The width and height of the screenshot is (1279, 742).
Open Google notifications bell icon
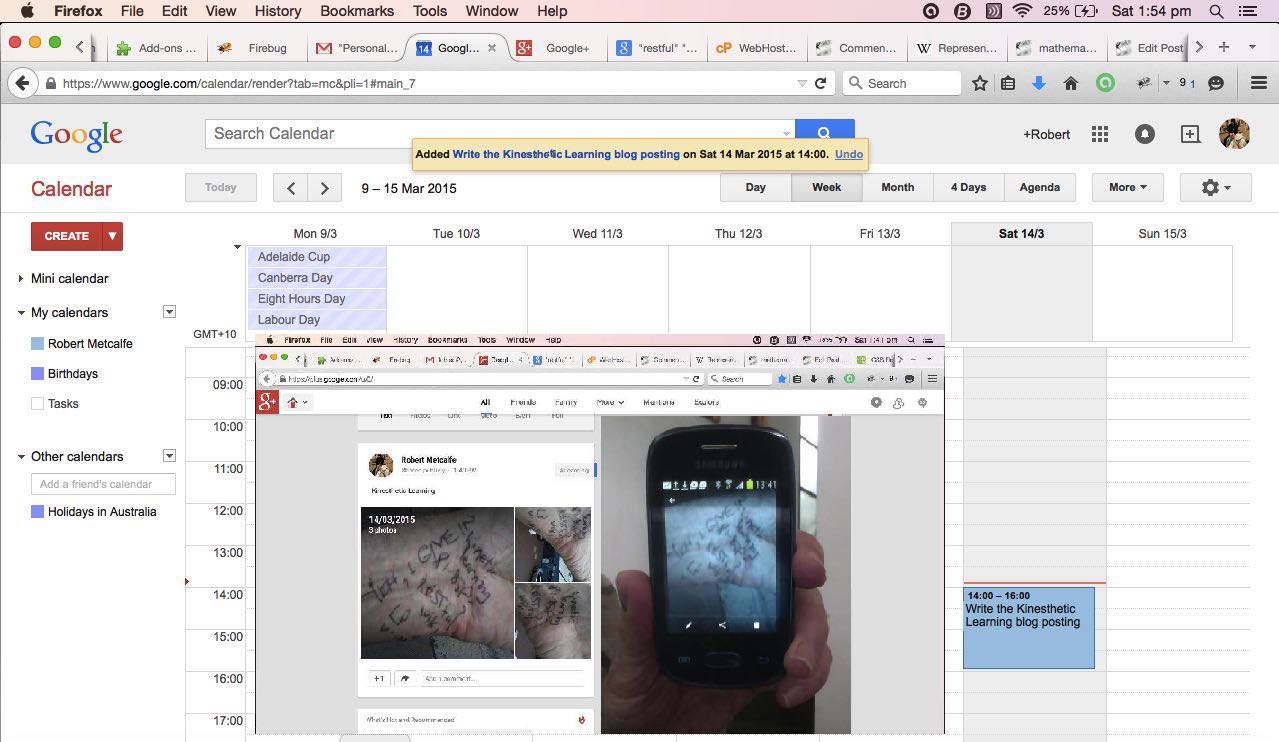[x=1145, y=134]
